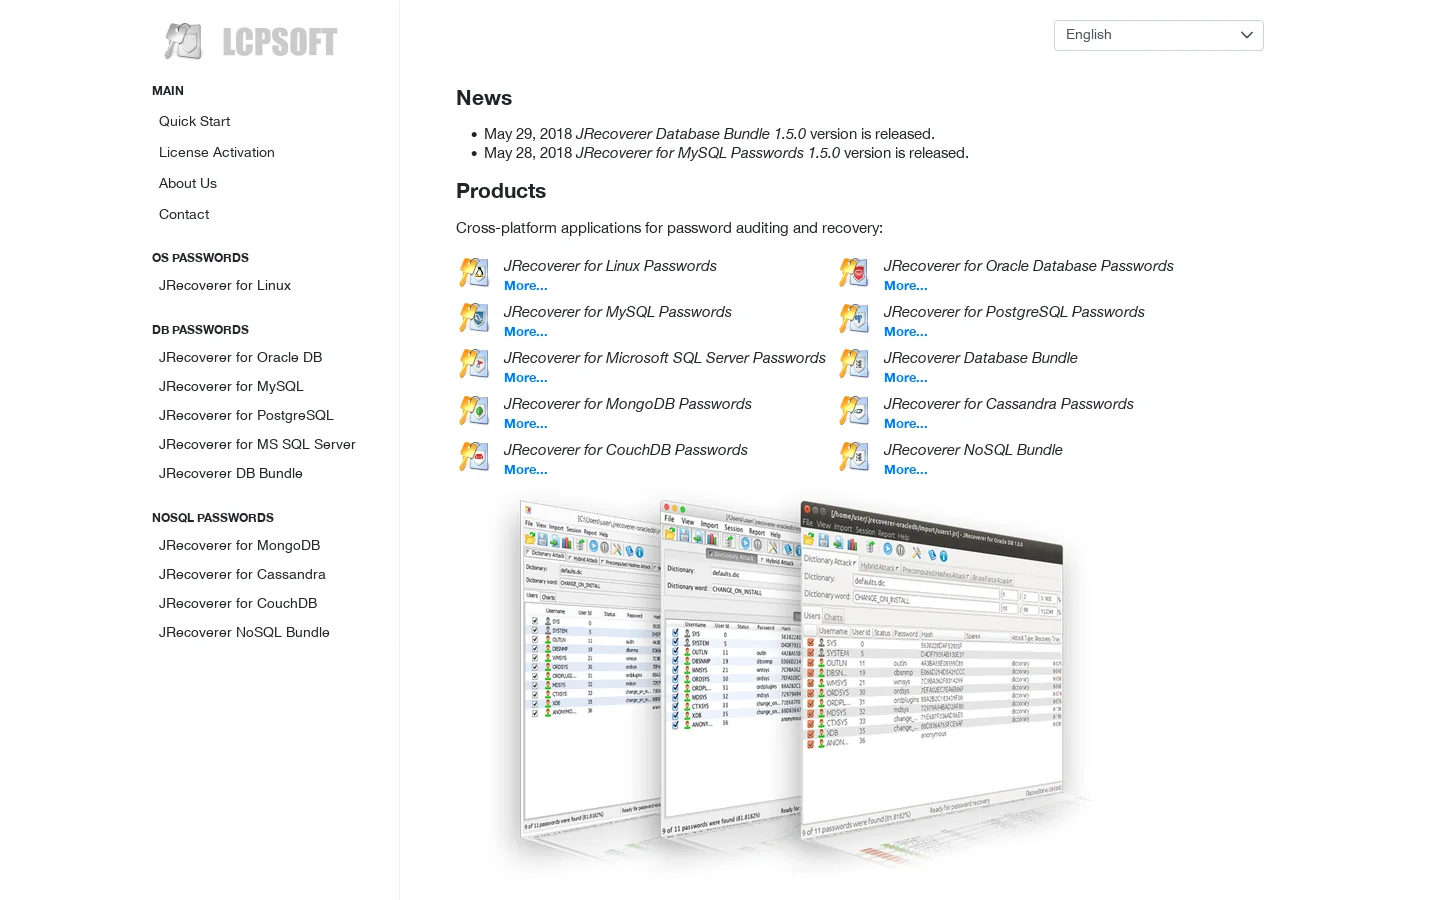Select JRecoverer for PostgreSQL in sidebar
The width and height of the screenshot is (1440, 900).
[246, 415]
